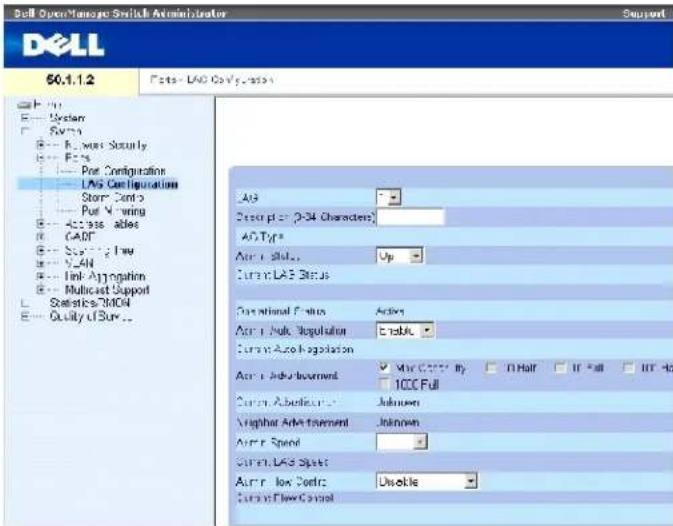The width and height of the screenshot is (673, 526).
Task: Expand the GARP node
Action: pos(40,237)
